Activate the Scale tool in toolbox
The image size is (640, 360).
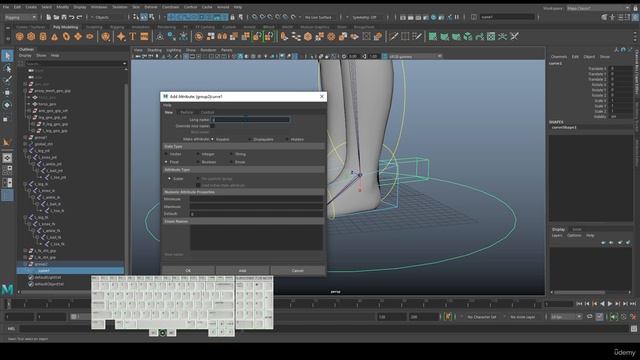(x=6, y=119)
